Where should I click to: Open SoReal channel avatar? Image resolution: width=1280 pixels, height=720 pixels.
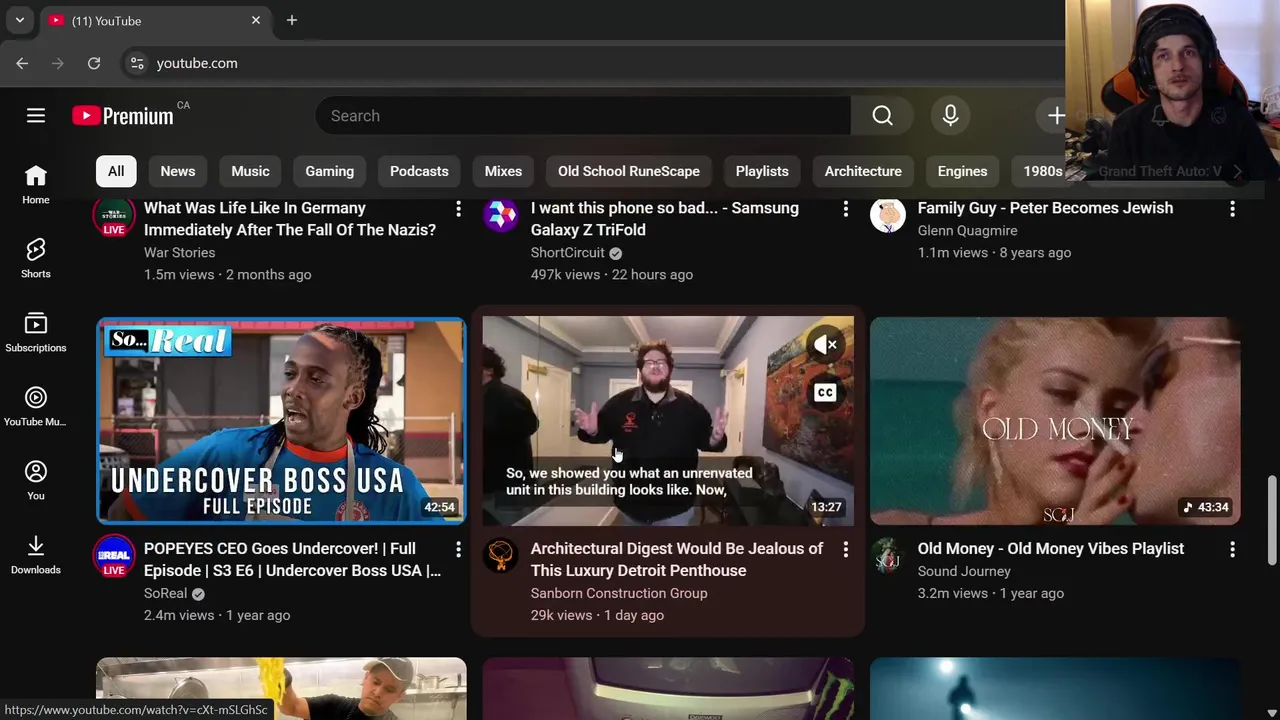tap(114, 556)
